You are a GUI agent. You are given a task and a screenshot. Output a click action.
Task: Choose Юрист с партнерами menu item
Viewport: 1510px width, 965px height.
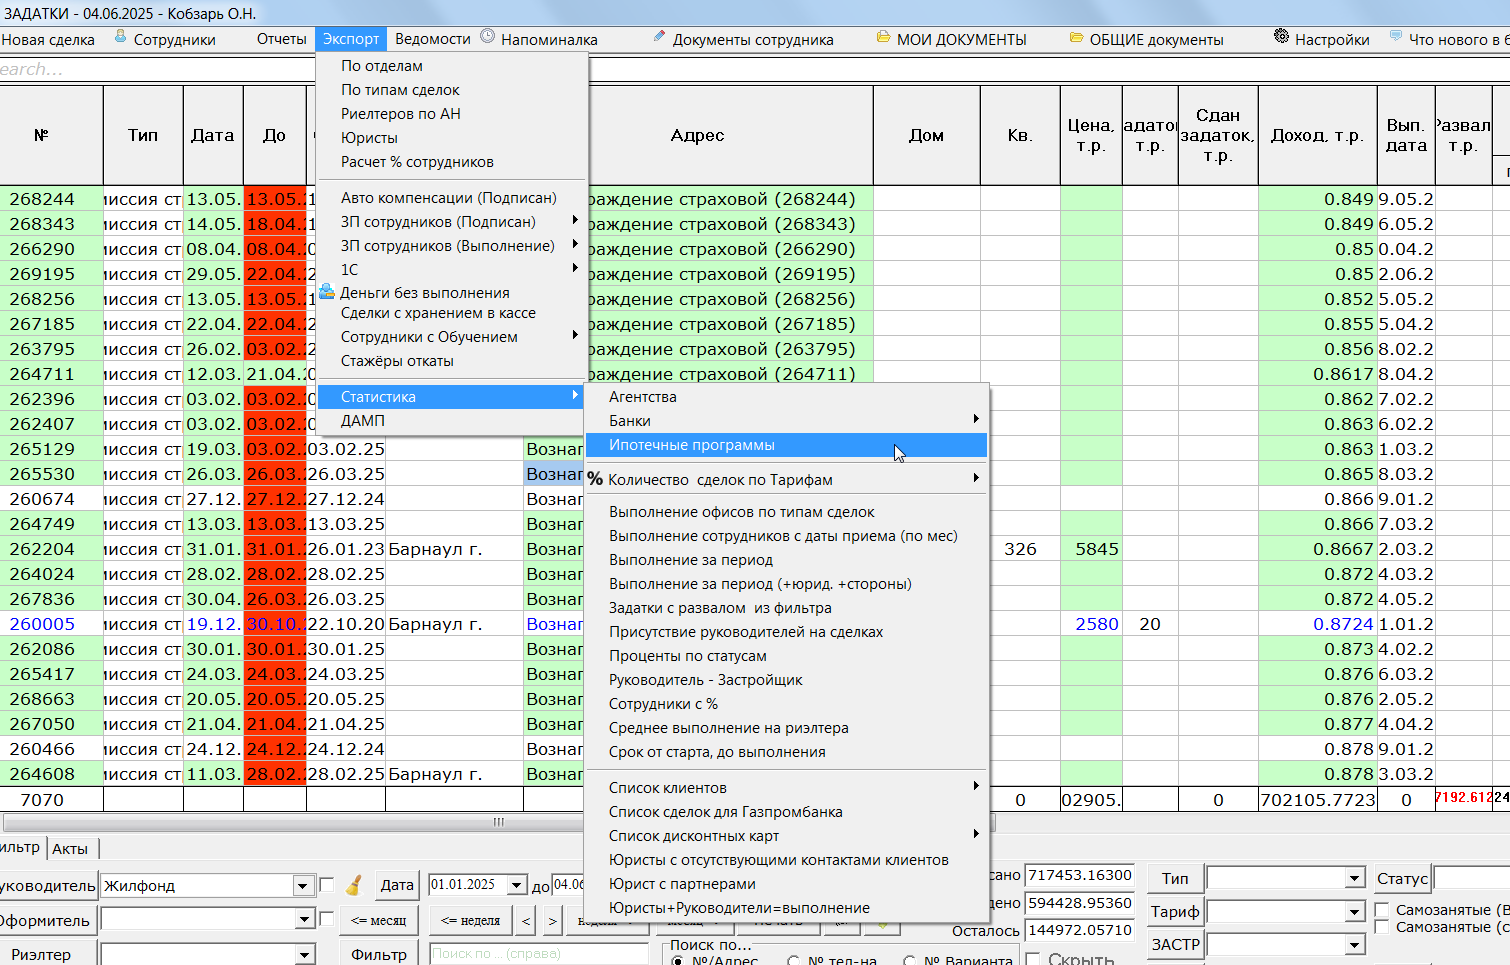pyautogui.click(x=786, y=884)
